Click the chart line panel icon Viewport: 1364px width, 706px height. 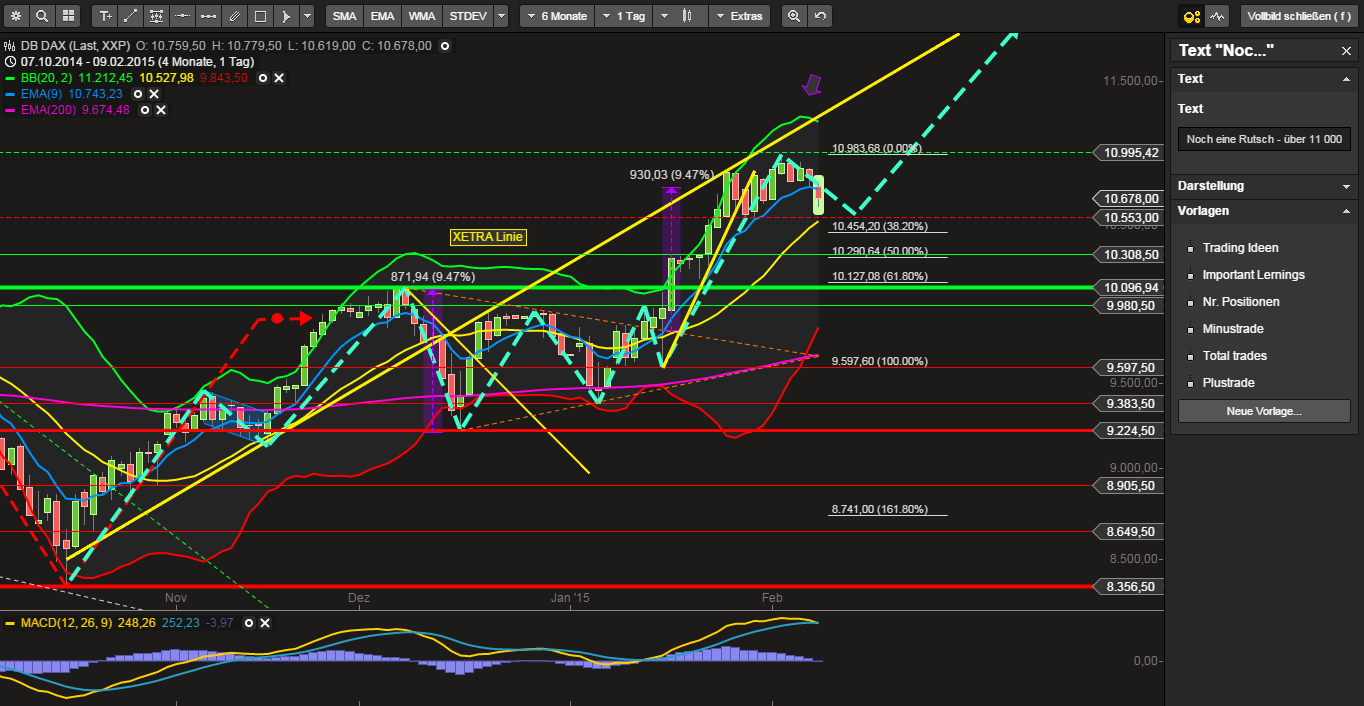pyautogui.click(x=1217, y=16)
